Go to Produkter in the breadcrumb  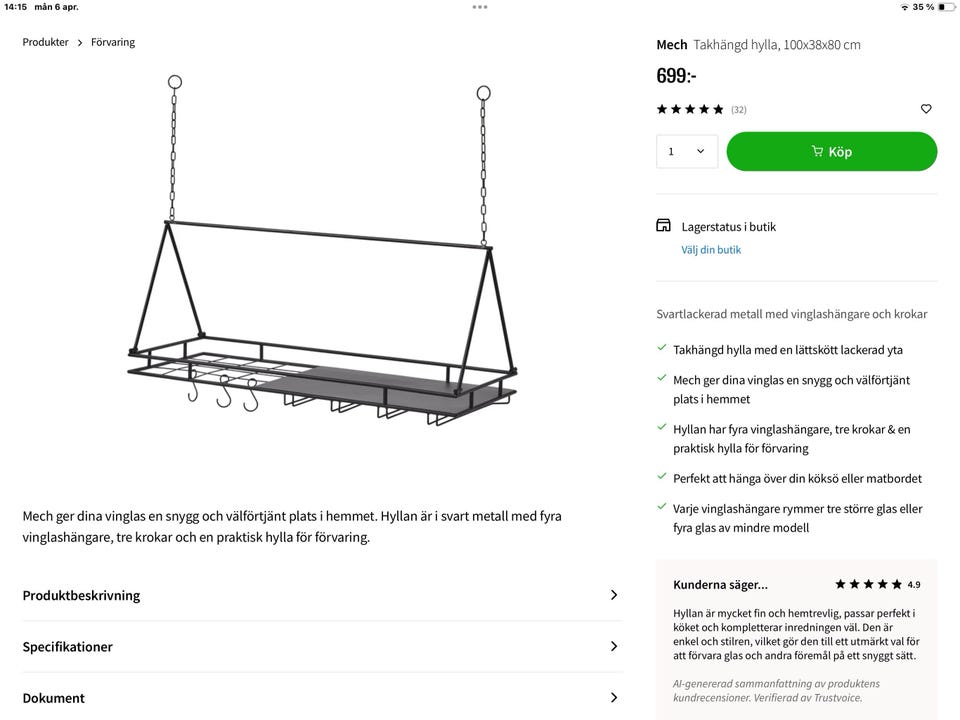tap(46, 42)
